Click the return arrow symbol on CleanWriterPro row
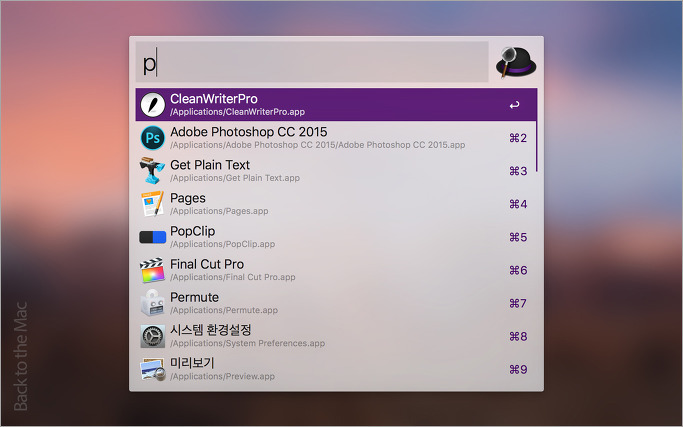683x427 pixels. [x=514, y=105]
